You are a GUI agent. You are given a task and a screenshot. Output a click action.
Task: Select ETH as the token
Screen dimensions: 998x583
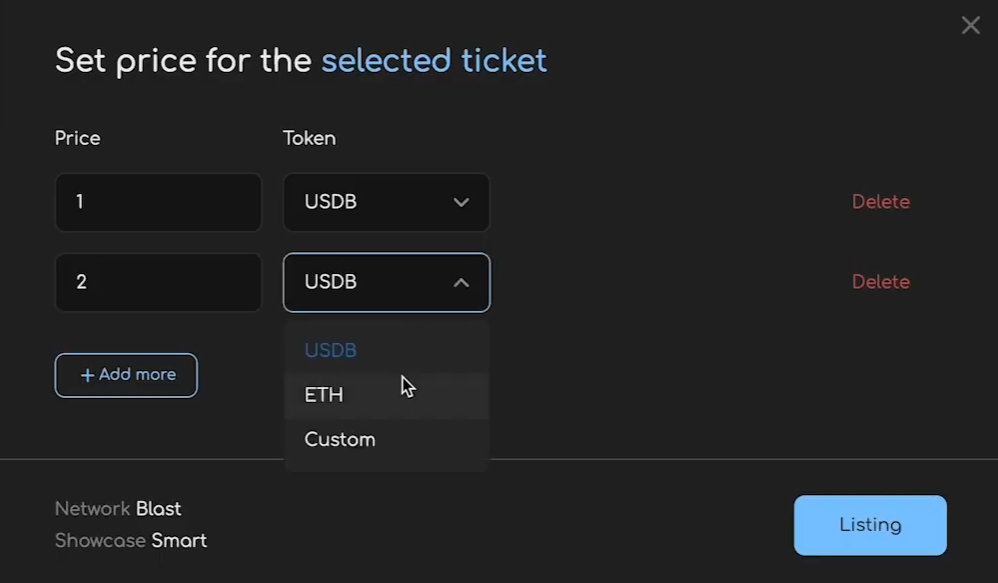[x=323, y=394]
